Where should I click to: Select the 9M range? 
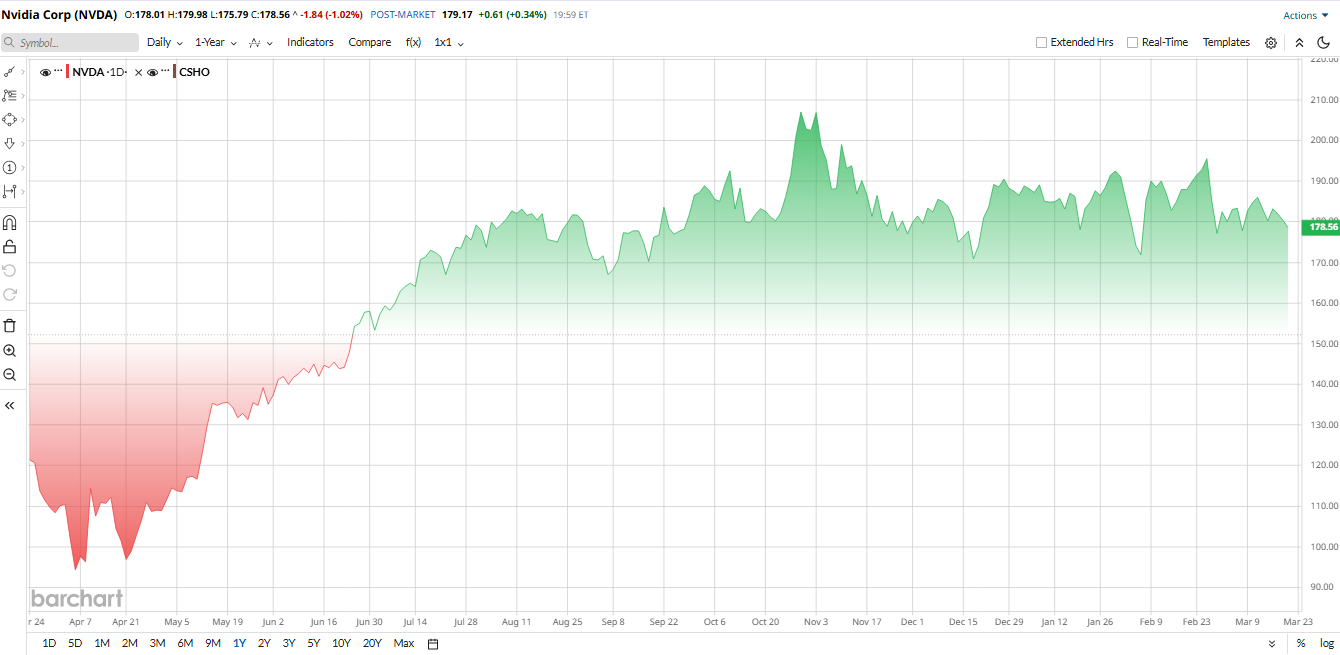(x=213, y=643)
